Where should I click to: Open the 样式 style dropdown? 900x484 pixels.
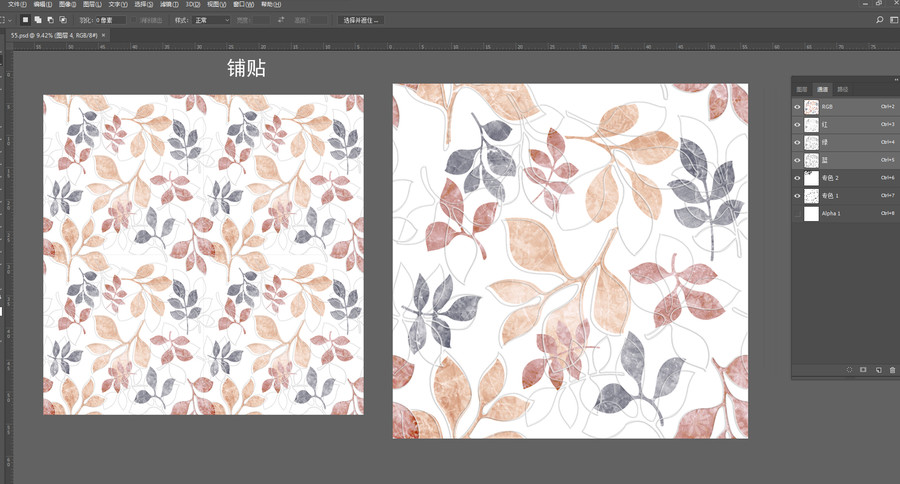click(212, 20)
